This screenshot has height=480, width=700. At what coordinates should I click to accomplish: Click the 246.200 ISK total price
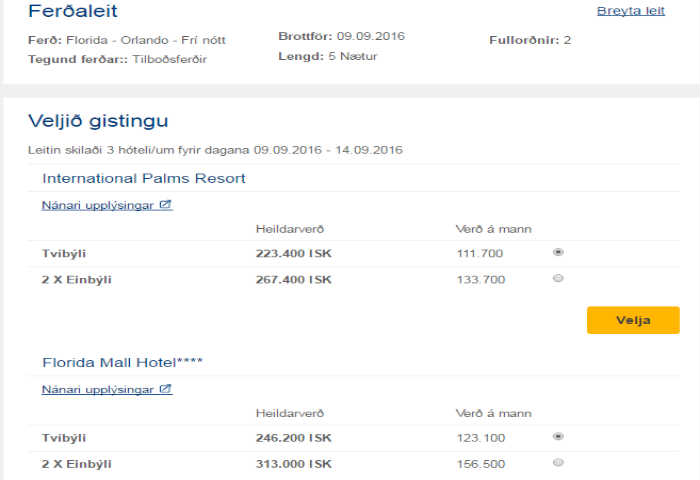293,437
